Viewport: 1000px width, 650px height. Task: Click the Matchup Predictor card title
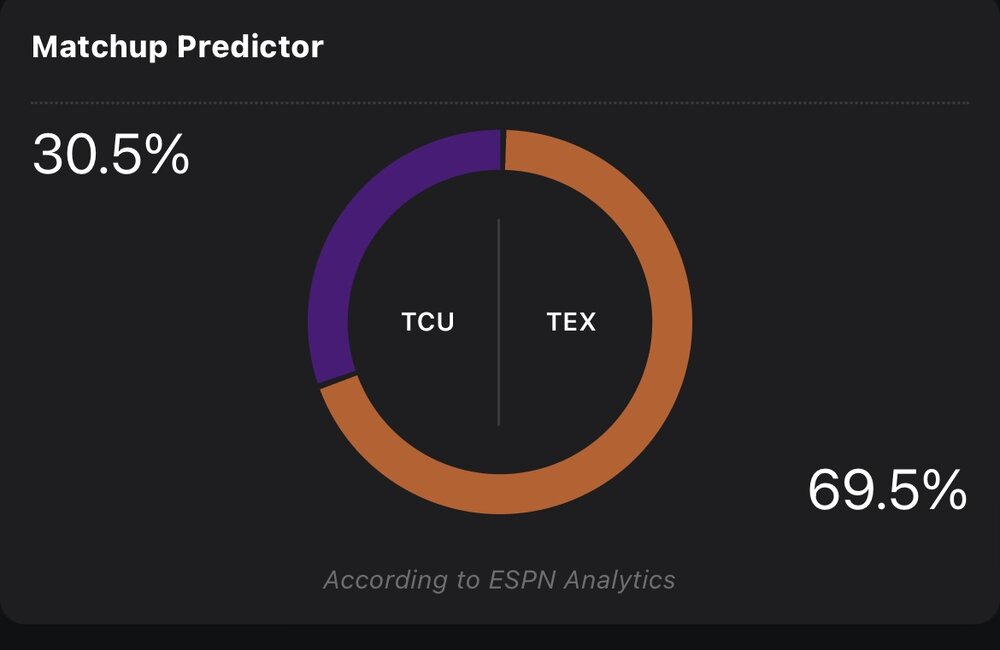[x=177, y=47]
